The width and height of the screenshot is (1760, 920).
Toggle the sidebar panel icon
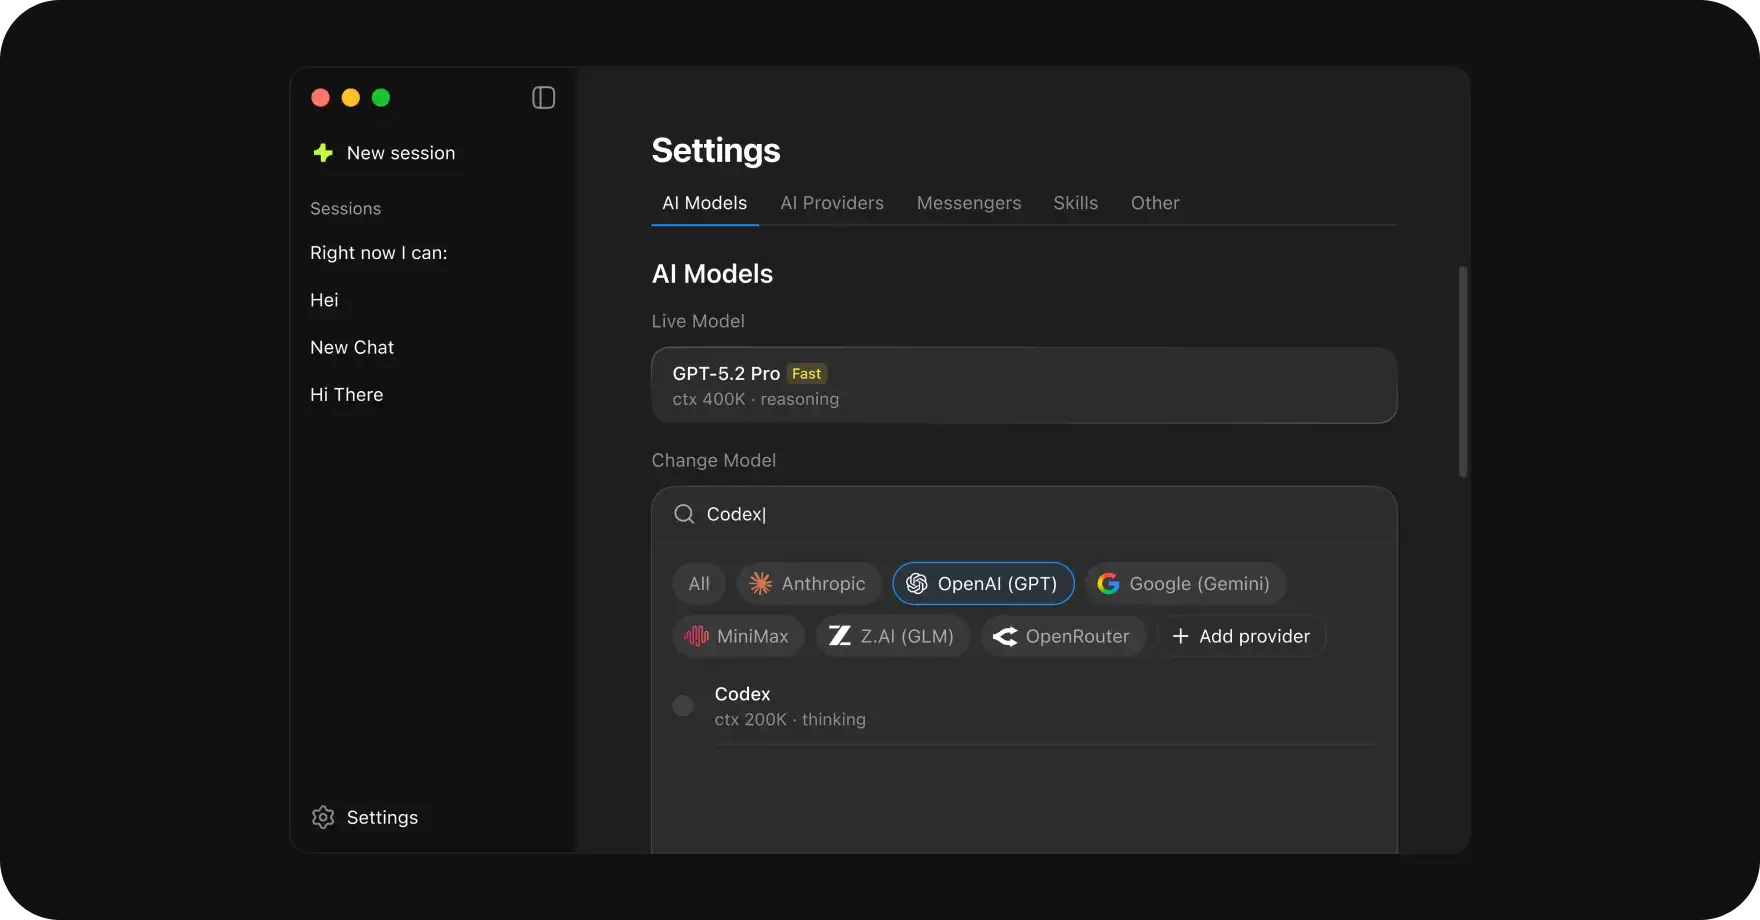pyautogui.click(x=543, y=97)
